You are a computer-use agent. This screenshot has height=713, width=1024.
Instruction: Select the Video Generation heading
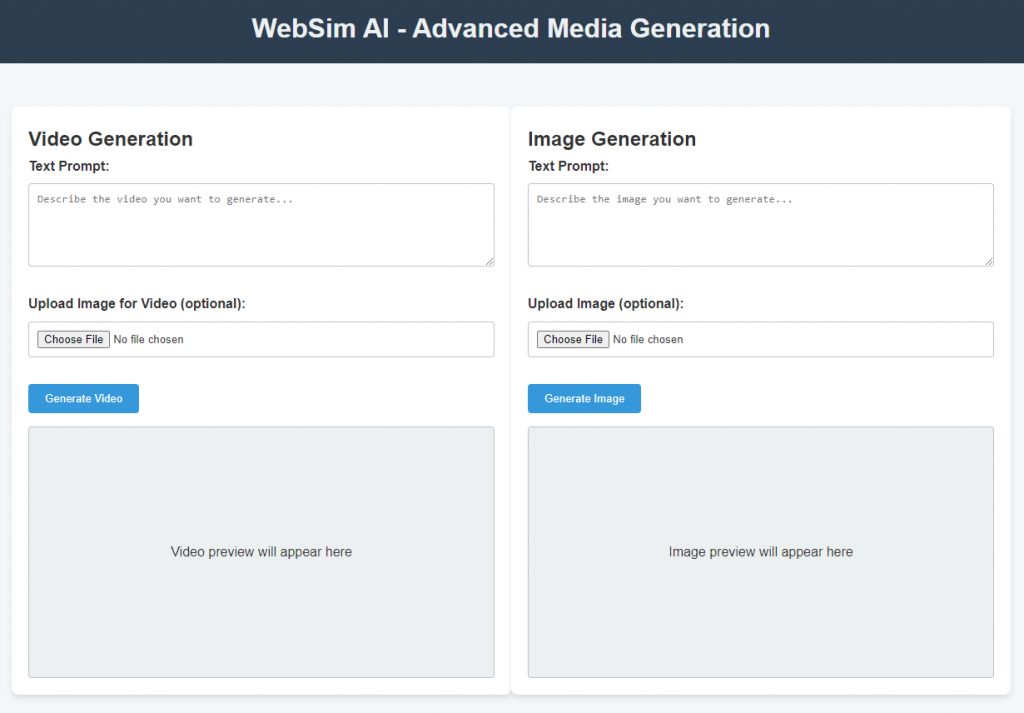click(x=110, y=139)
